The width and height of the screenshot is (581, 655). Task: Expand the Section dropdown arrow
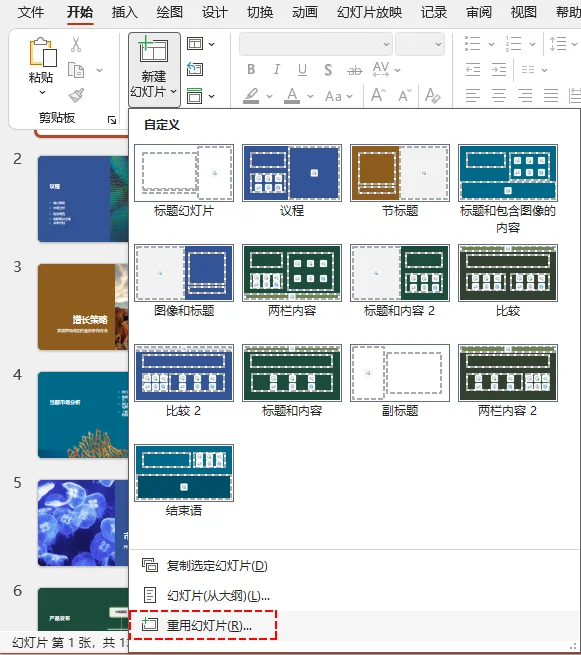coord(212,96)
